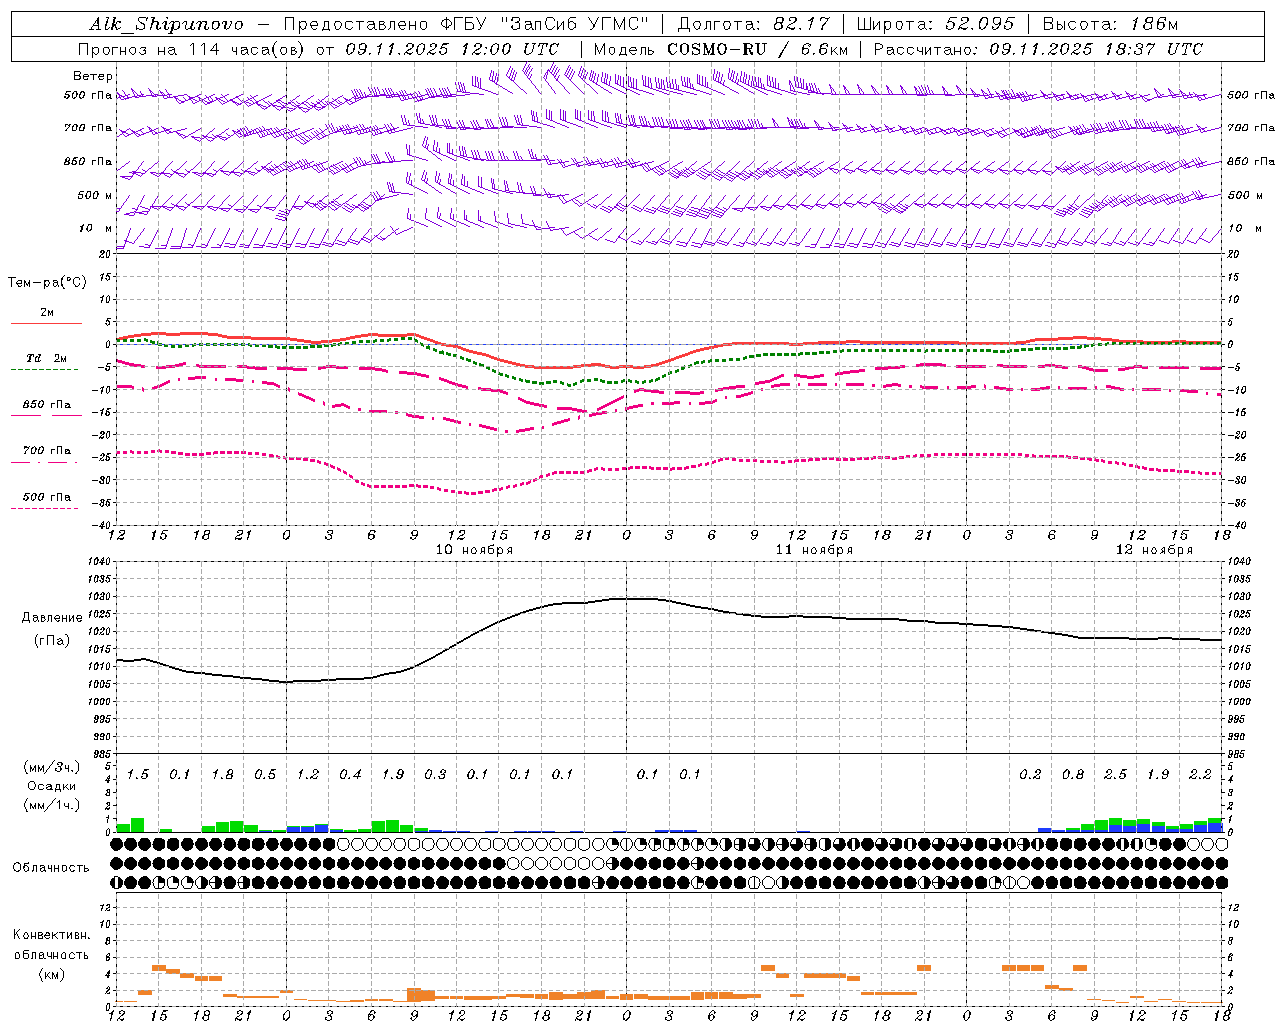Click the 0.2 precipitation total value
Screen dimensions: 1280x1024
[1030, 774]
